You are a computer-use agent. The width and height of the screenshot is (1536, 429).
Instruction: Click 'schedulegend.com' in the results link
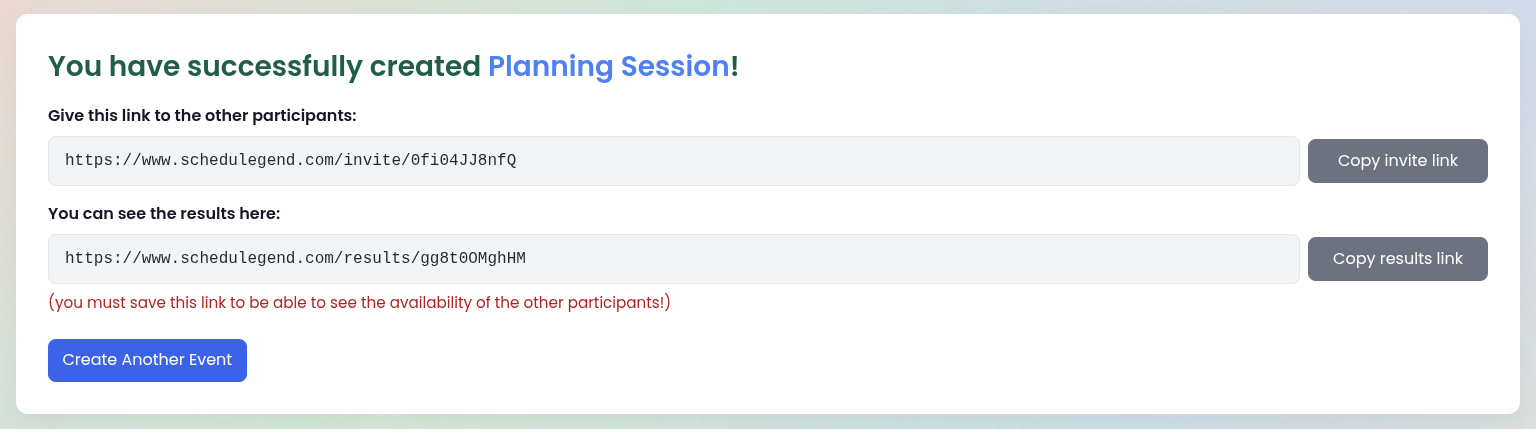pyautogui.click(x=257, y=258)
